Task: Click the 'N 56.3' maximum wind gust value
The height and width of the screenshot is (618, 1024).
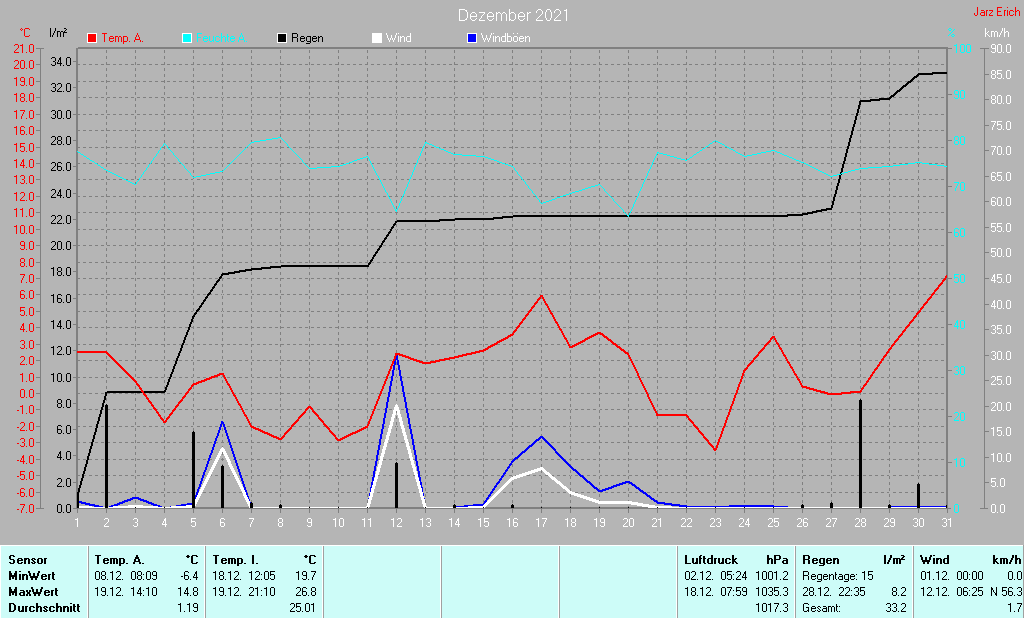Action: coord(1006,592)
